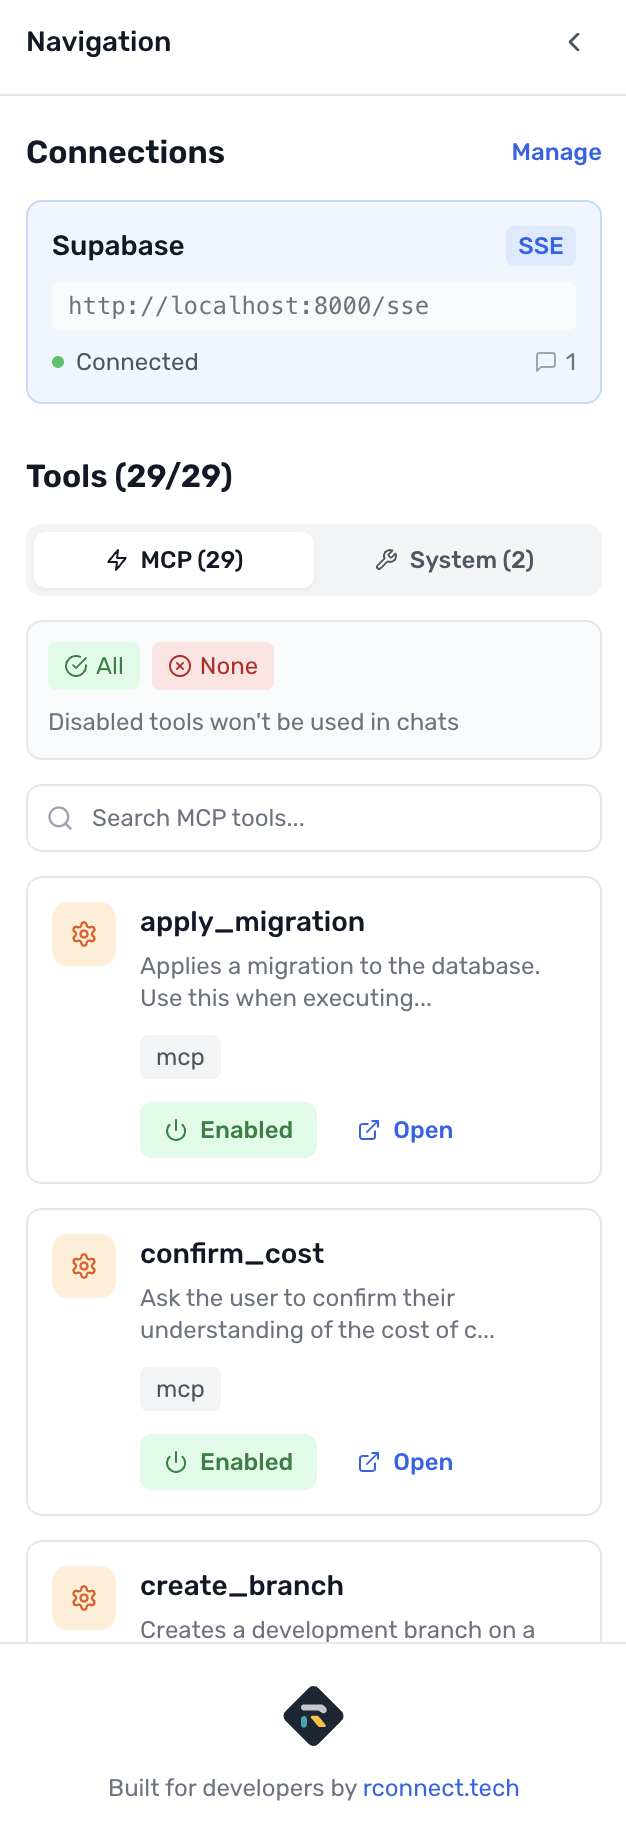Click the Manage connections link

[556, 152]
